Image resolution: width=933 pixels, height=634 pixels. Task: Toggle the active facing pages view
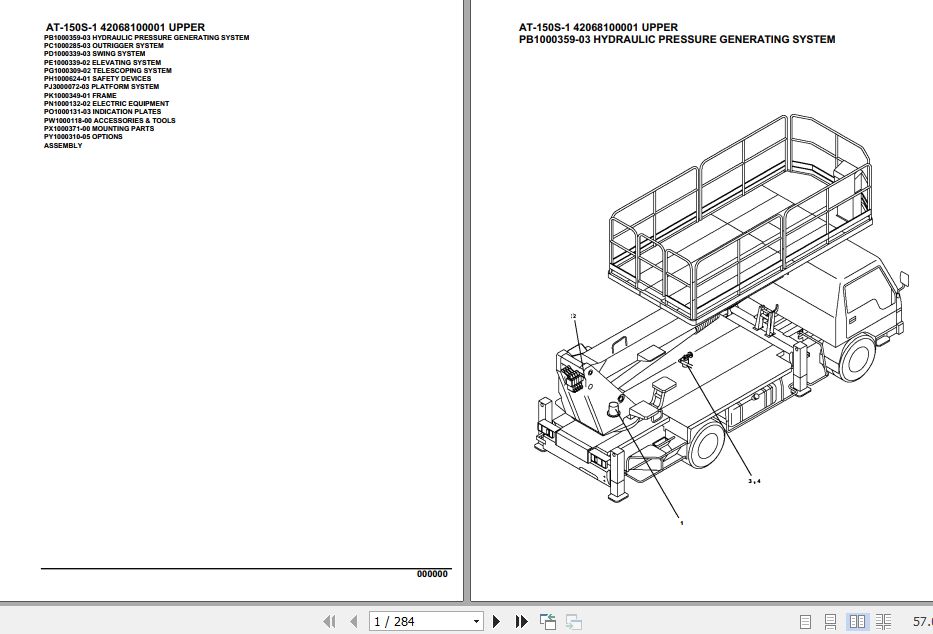tap(857, 621)
